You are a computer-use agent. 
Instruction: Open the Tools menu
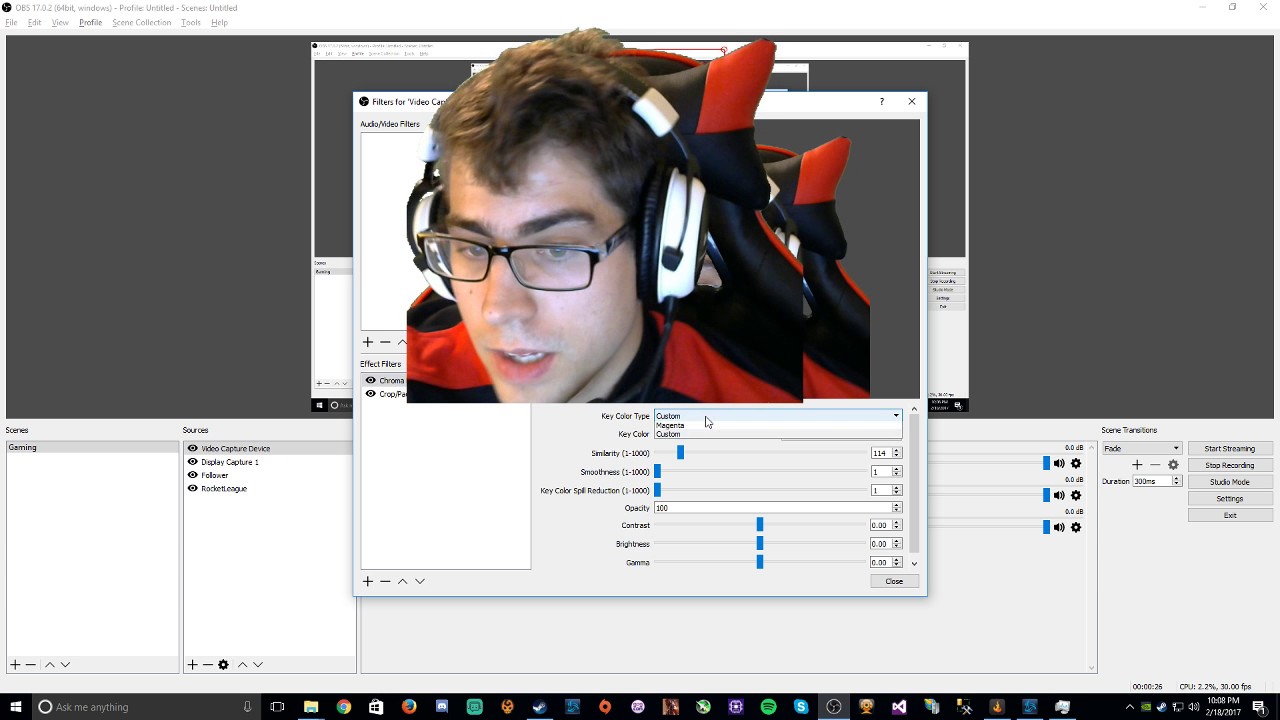tap(191, 22)
